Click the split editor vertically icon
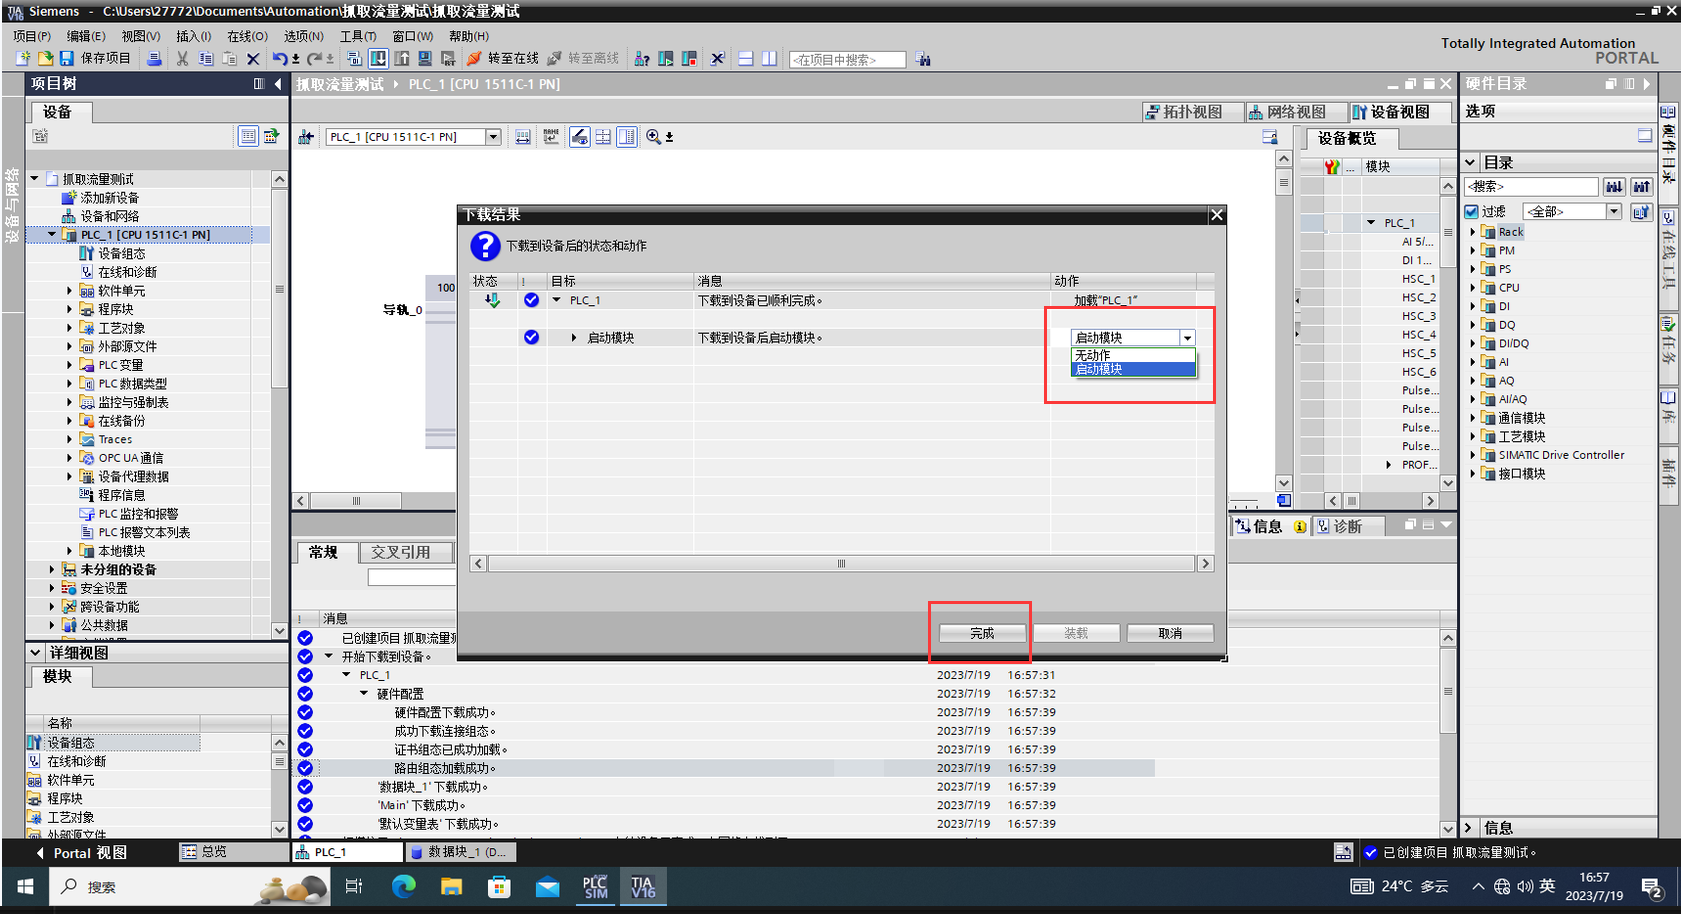The height and width of the screenshot is (914, 1681). click(x=769, y=59)
